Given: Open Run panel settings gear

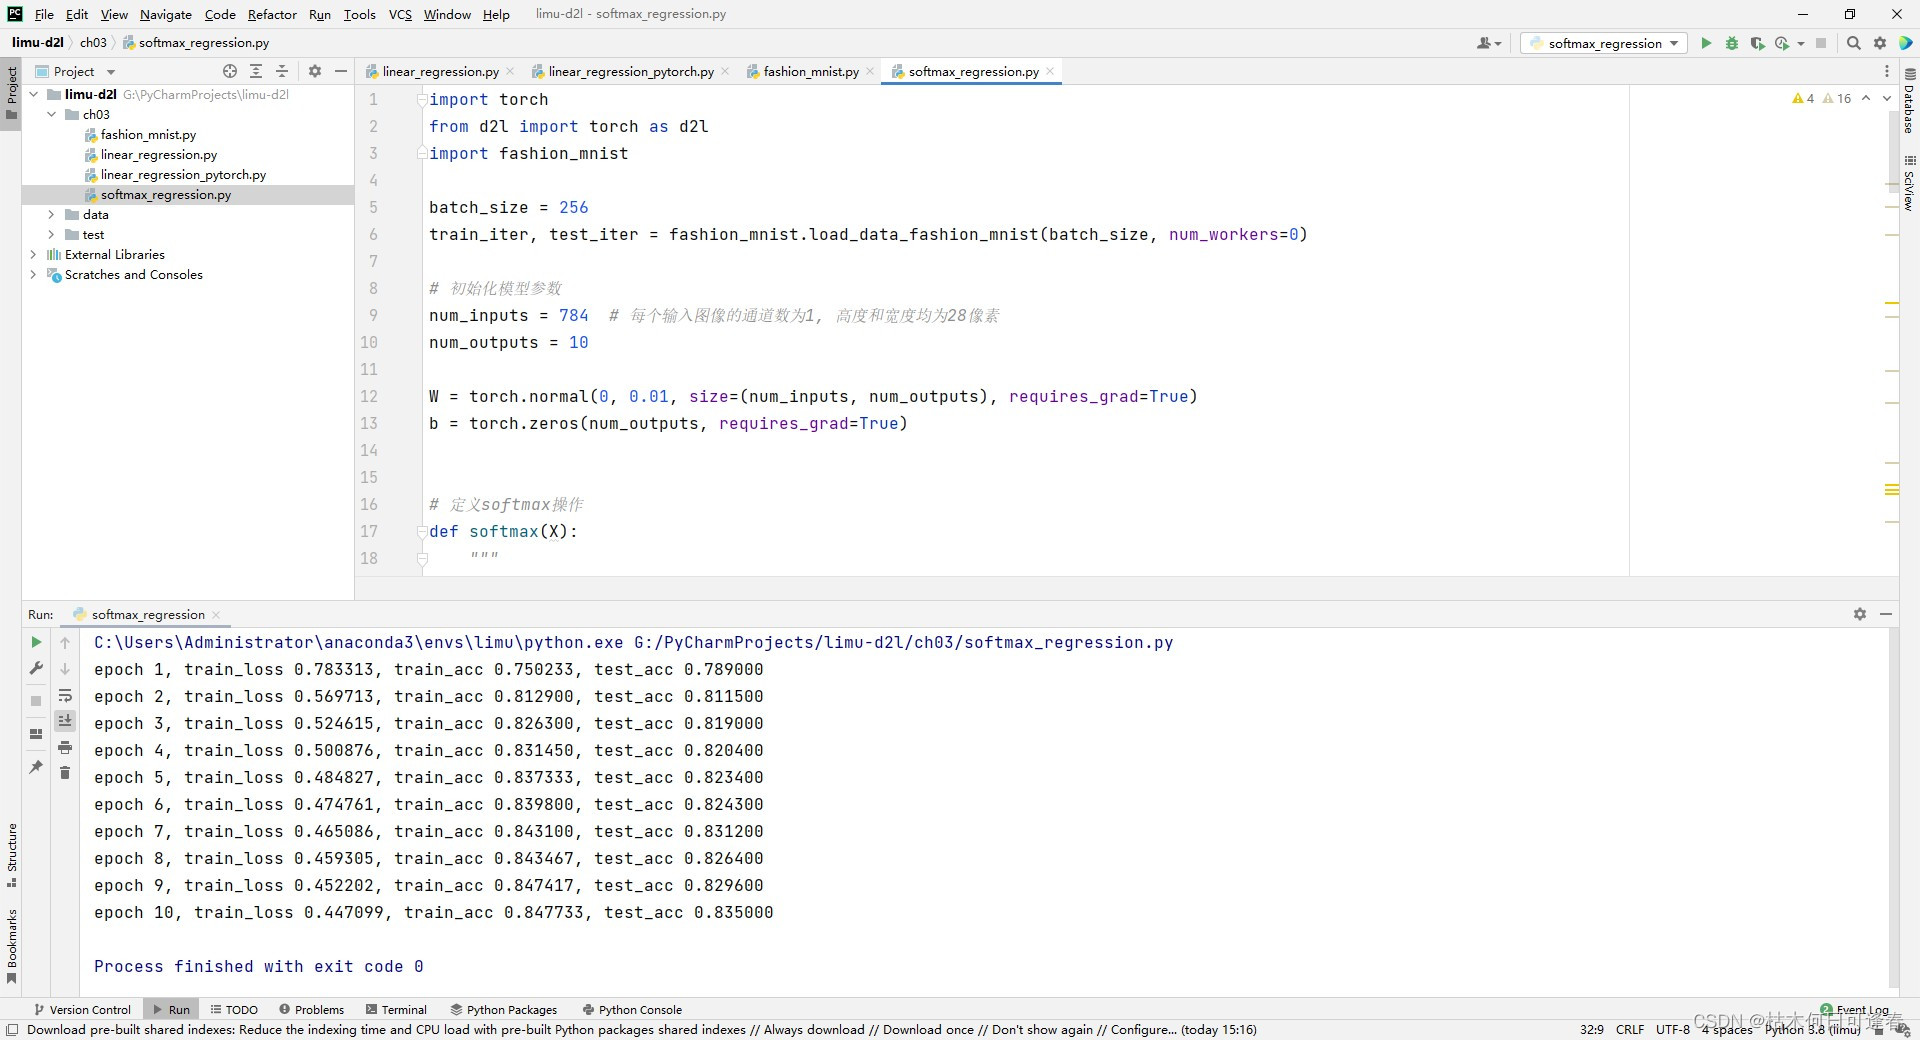Looking at the screenshot, I should tap(1860, 614).
